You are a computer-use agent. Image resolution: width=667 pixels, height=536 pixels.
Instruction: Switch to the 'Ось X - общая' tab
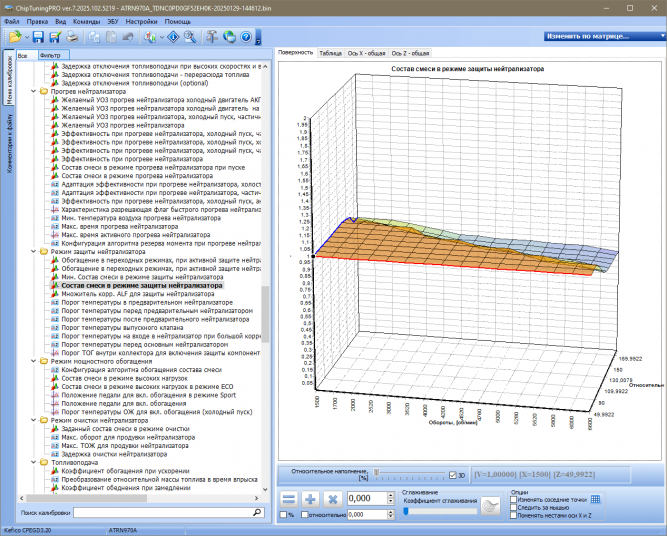[366, 53]
